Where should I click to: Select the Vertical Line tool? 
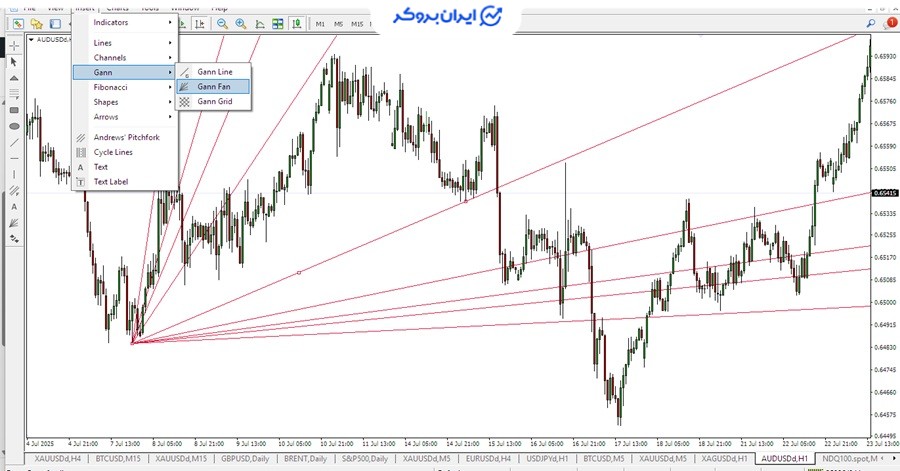[14, 174]
